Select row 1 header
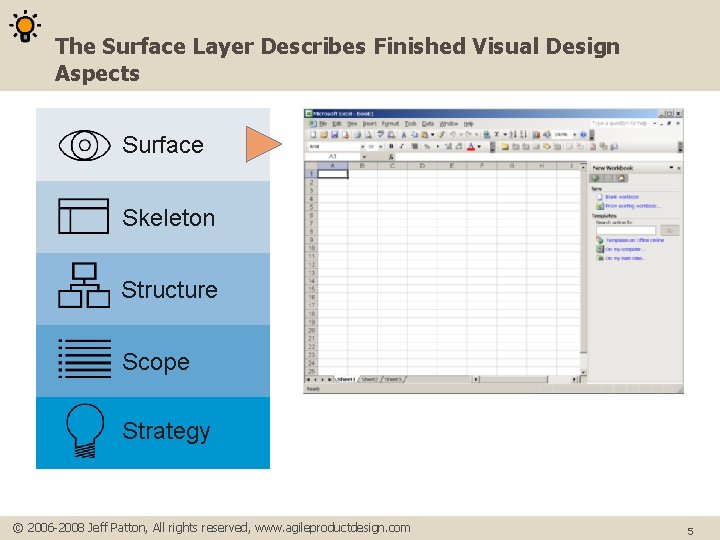Image resolution: width=720 pixels, height=540 pixels. coord(311,174)
